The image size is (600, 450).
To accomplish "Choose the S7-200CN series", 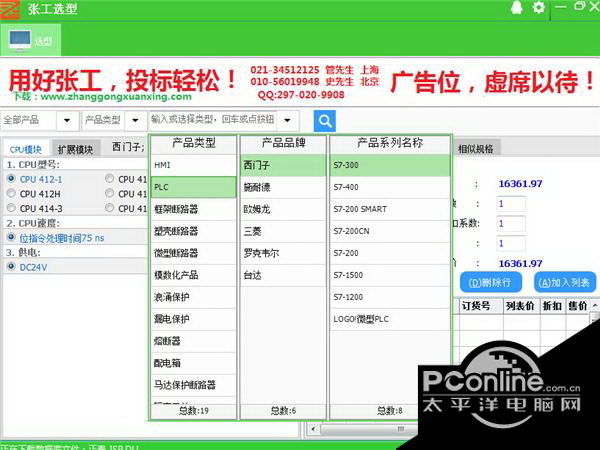I will coord(390,231).
